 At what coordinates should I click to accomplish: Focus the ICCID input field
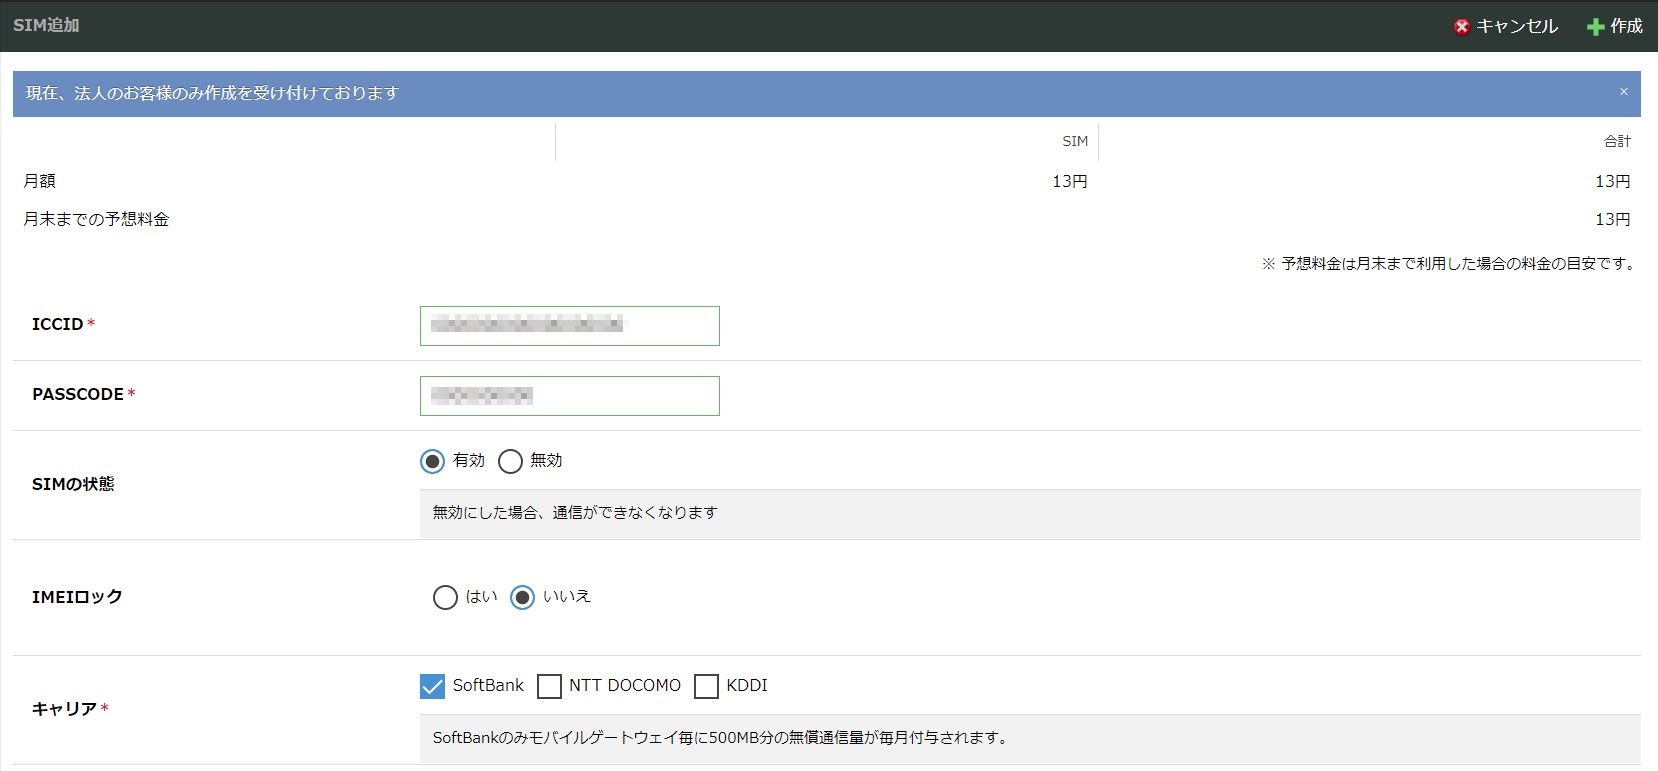click(x=569, y=326)
